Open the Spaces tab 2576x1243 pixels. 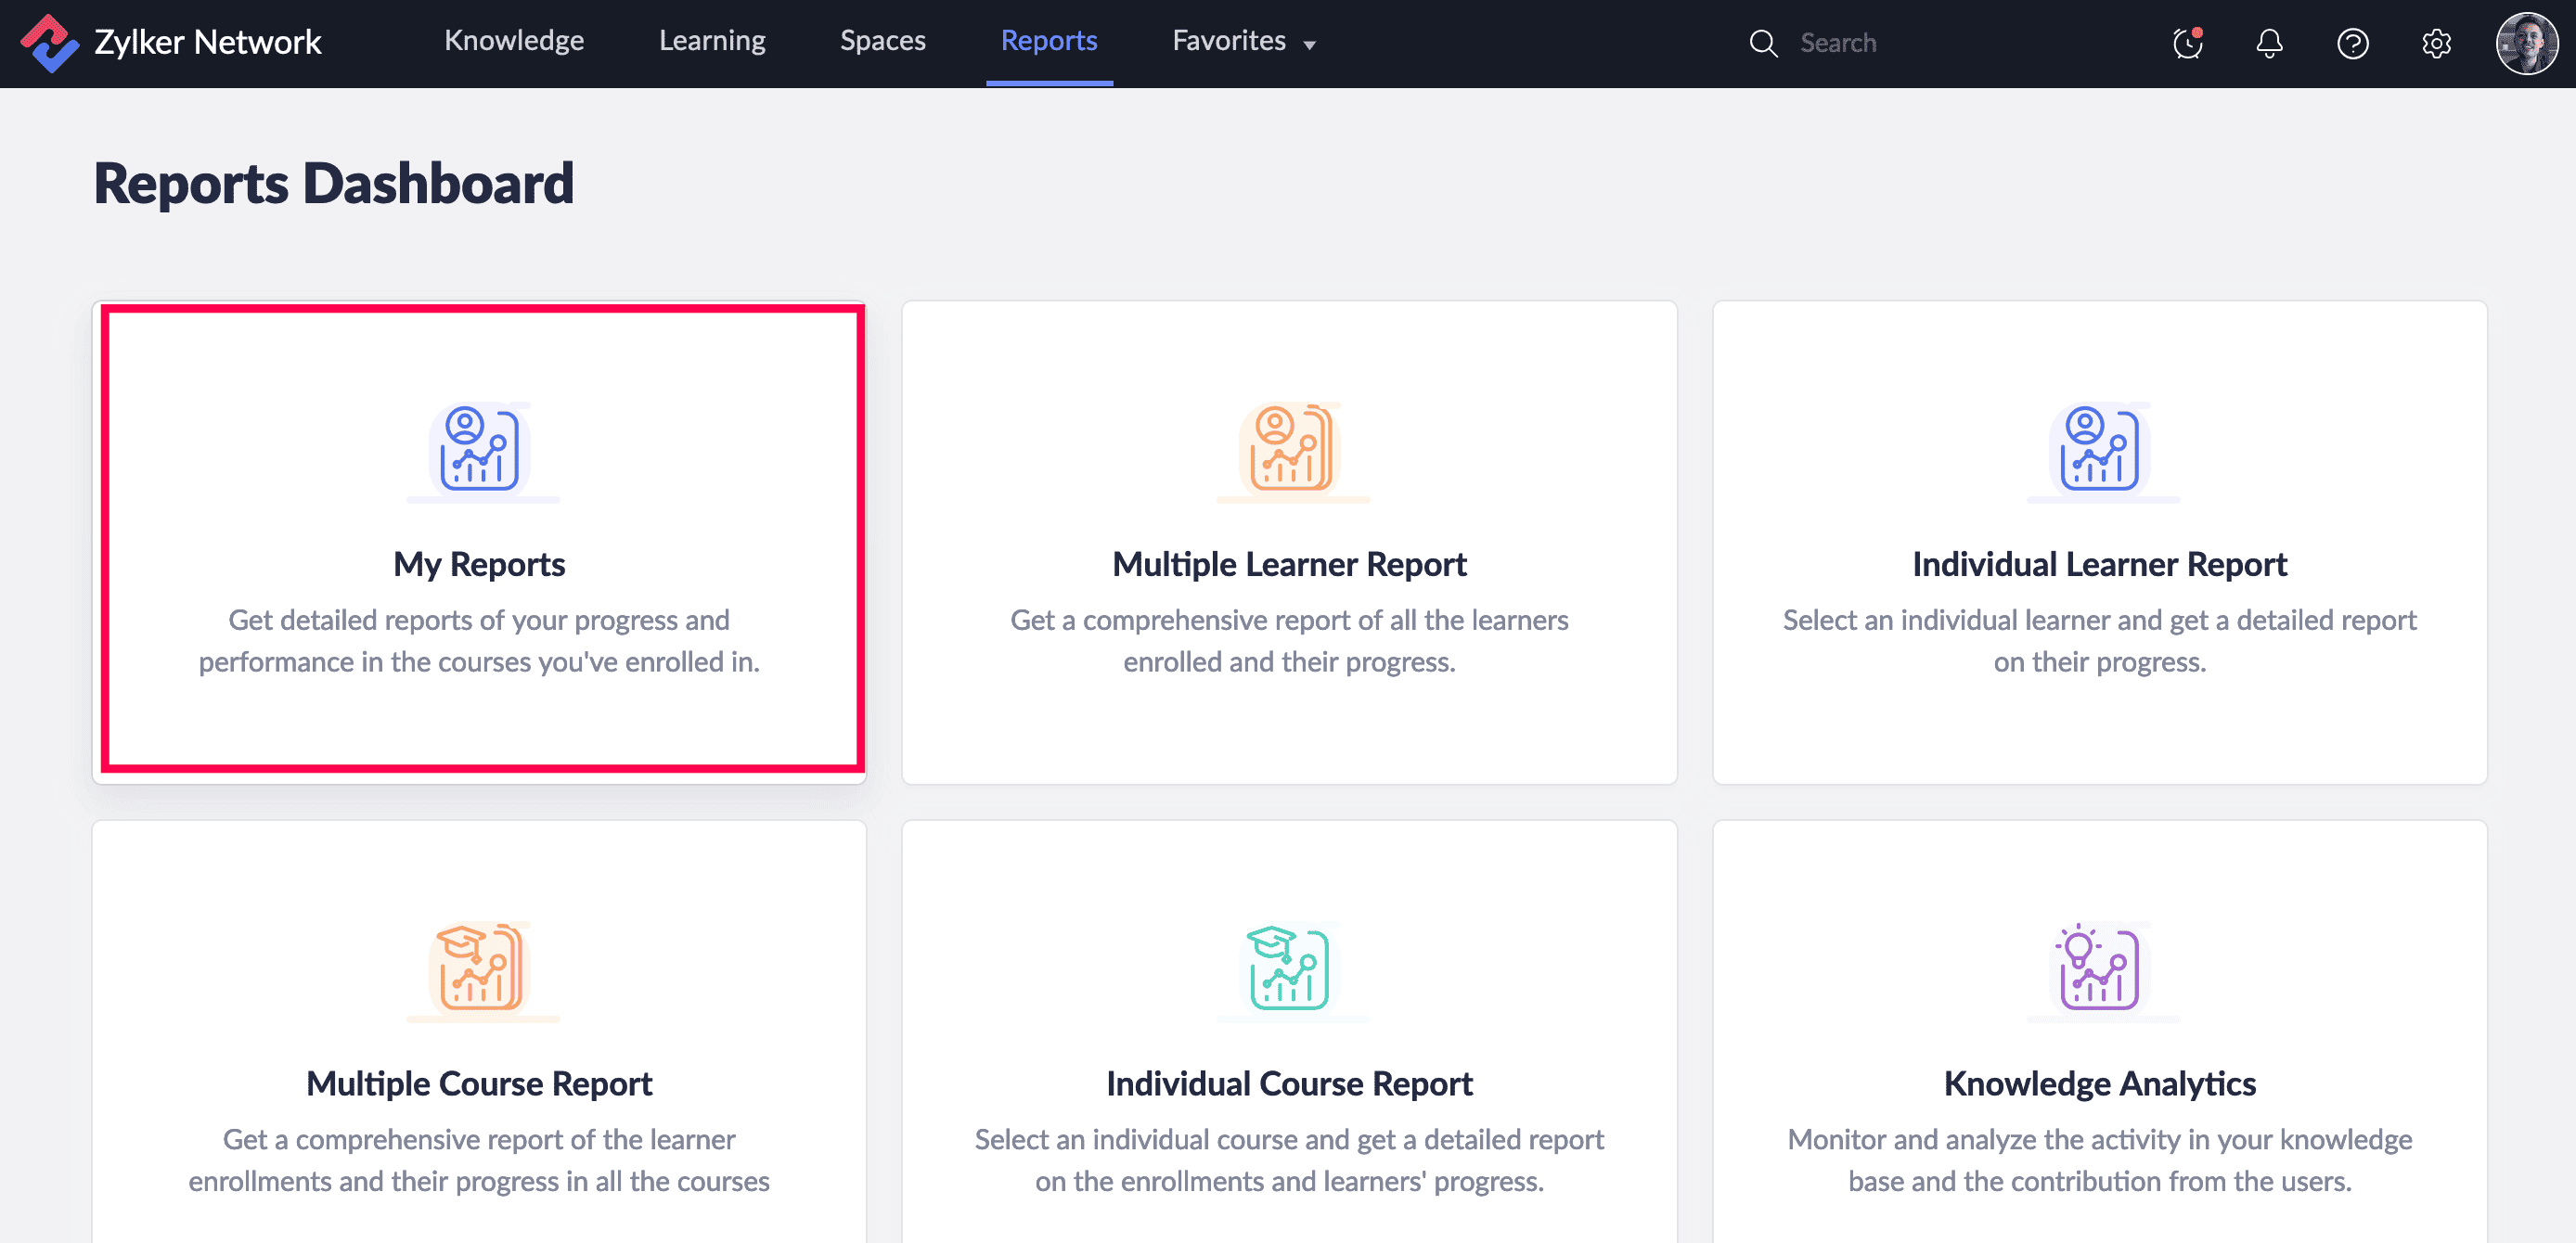point(882,41)
